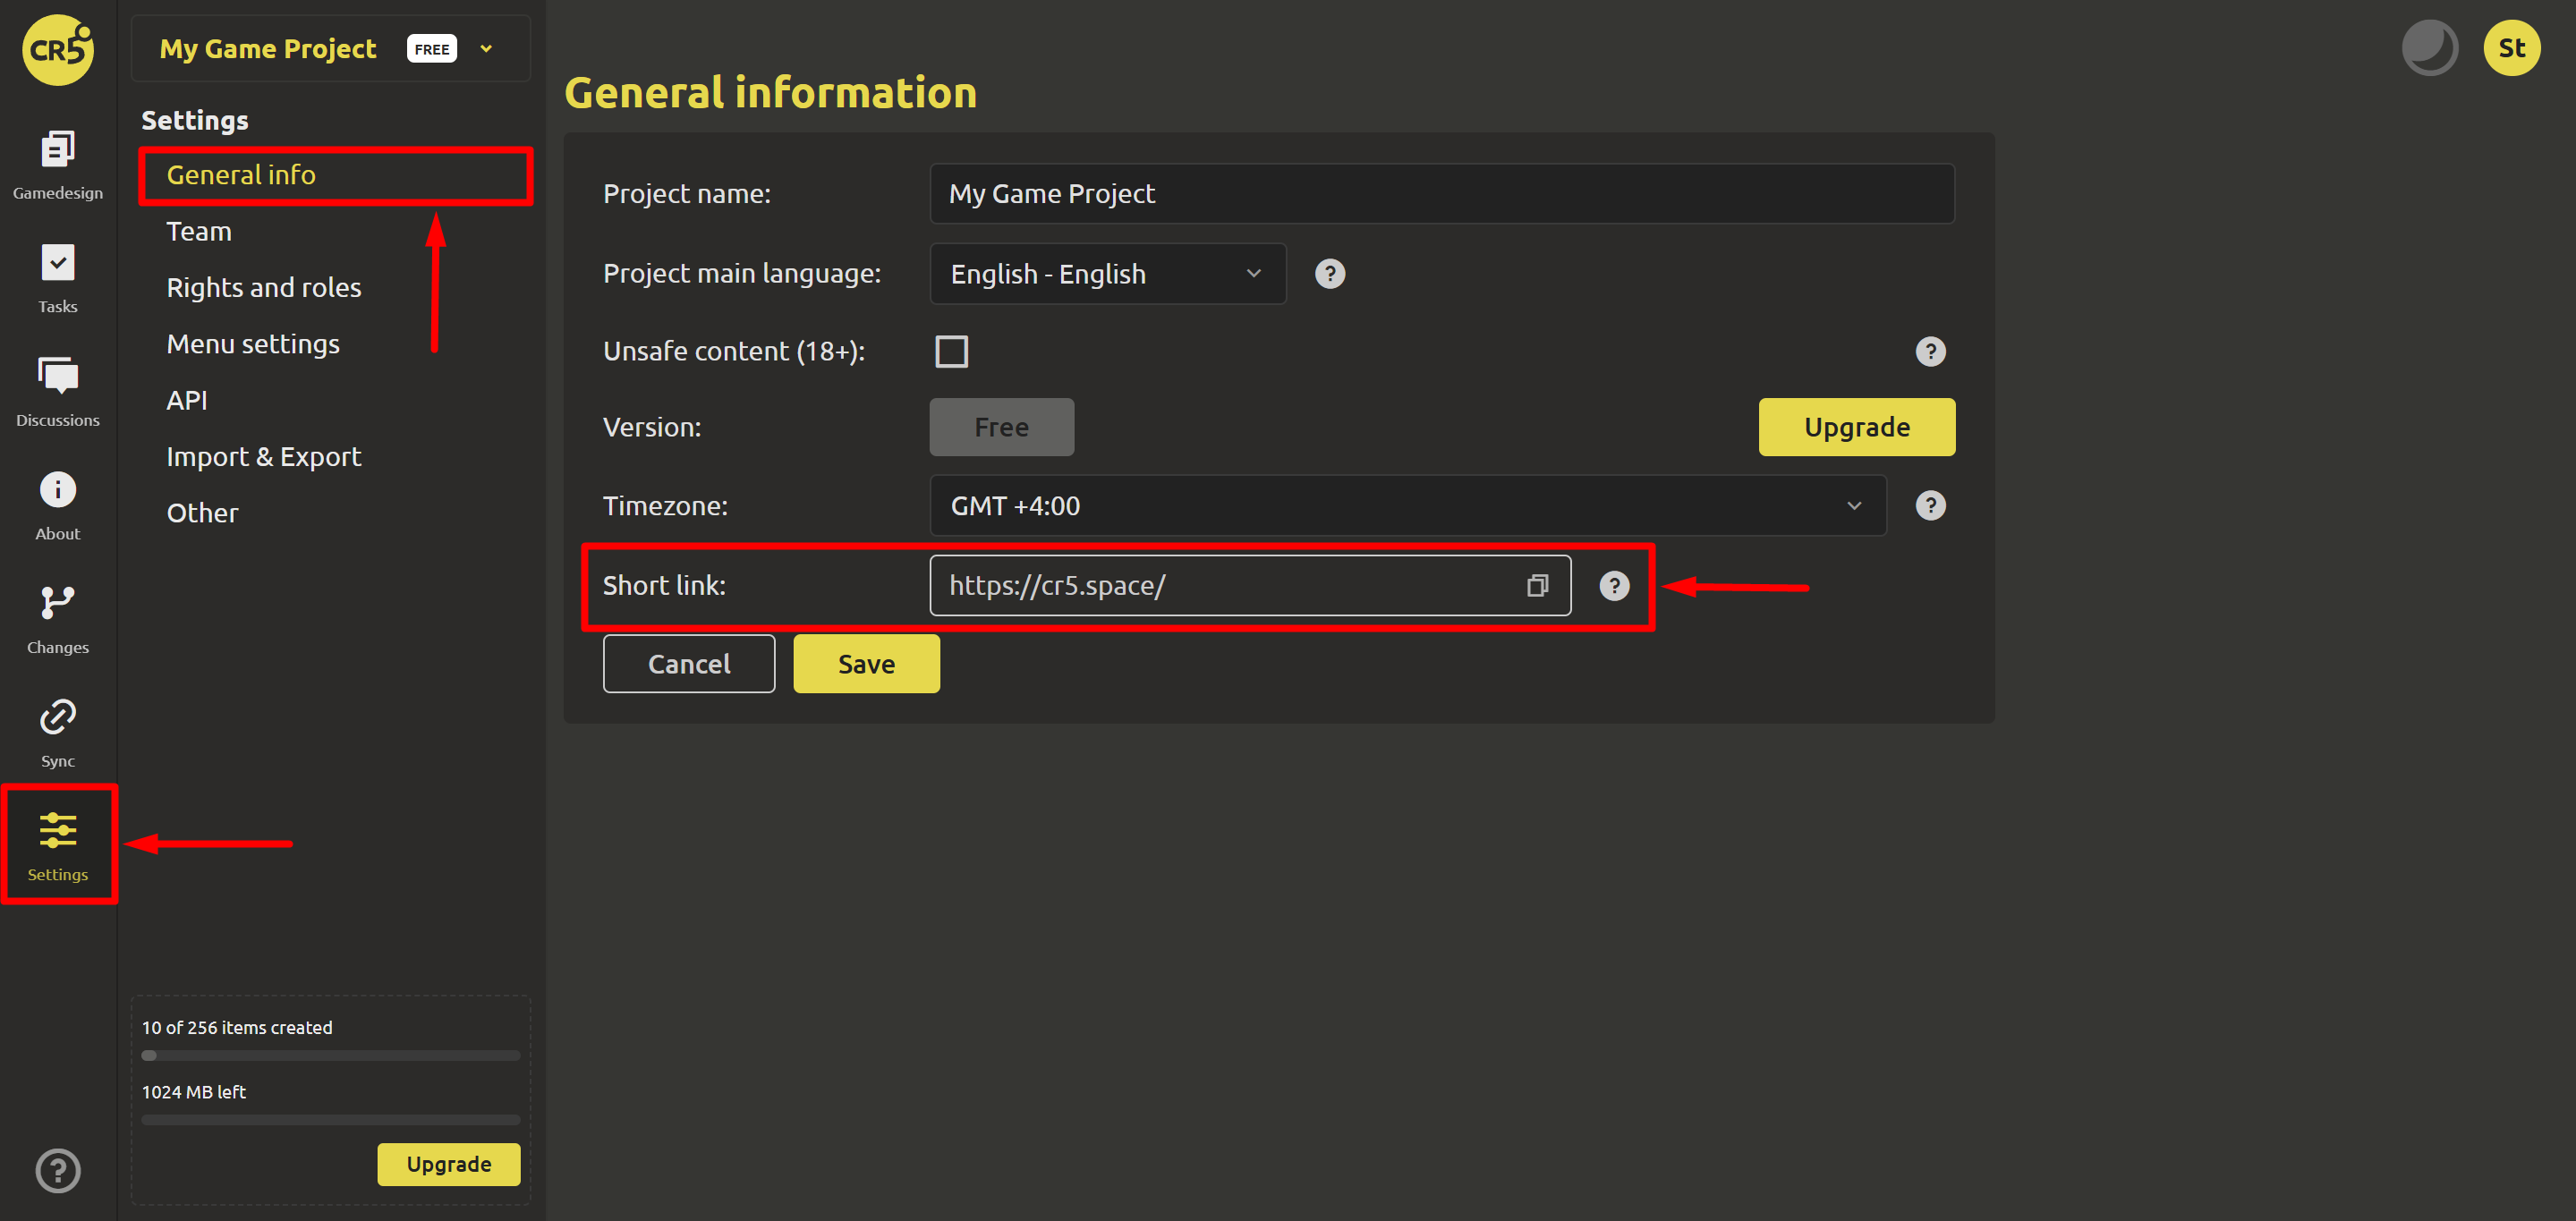
Task: Open the St user avatar menu
Action: [x=2511, y=47]
